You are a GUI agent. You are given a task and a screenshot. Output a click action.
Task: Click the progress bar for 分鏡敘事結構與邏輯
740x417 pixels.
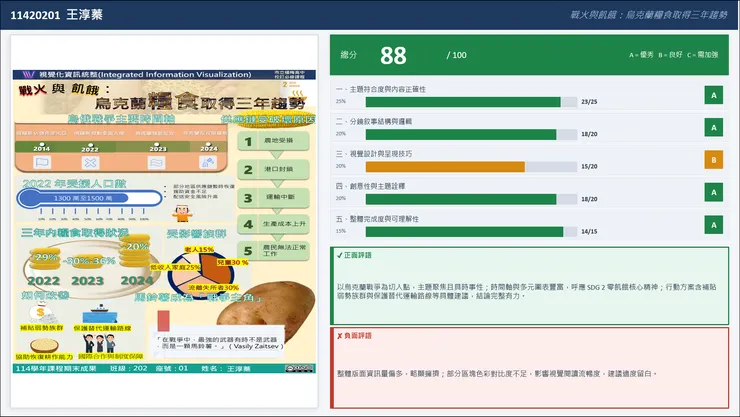pos(471,134)
